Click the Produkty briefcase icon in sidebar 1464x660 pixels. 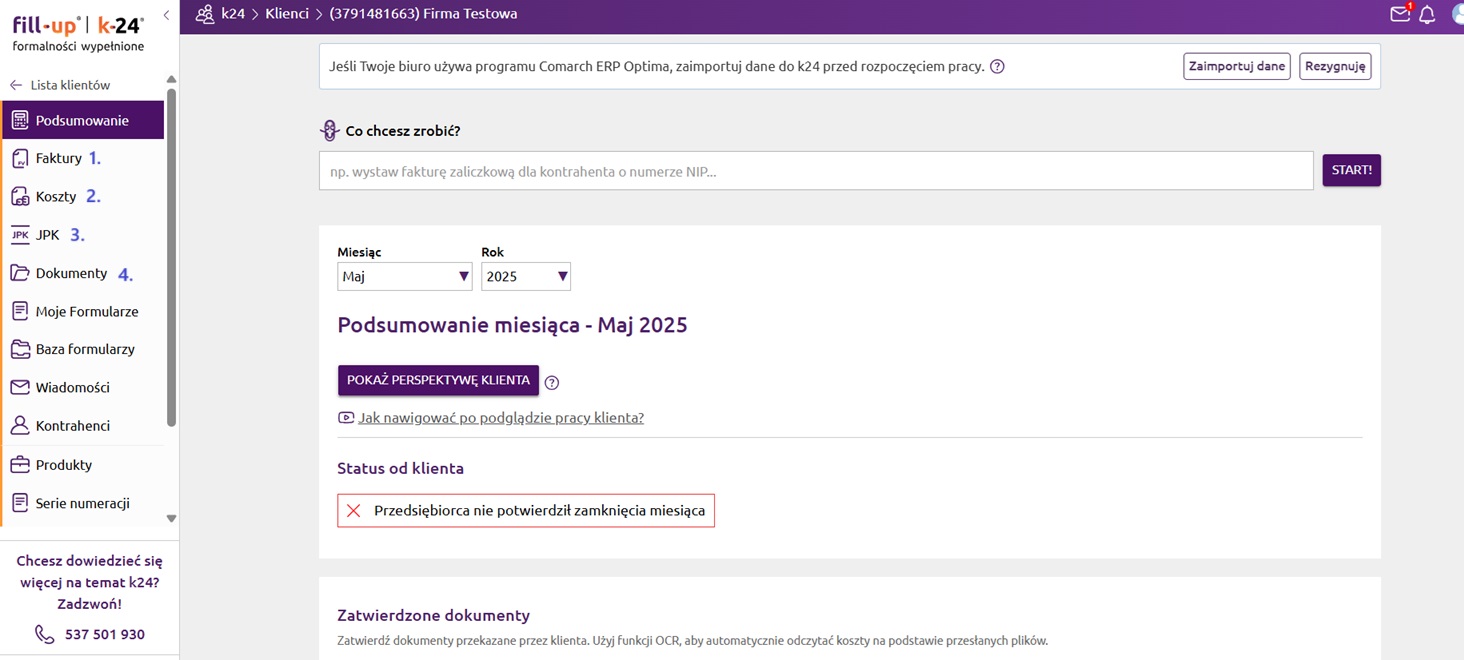pos(20,465)
